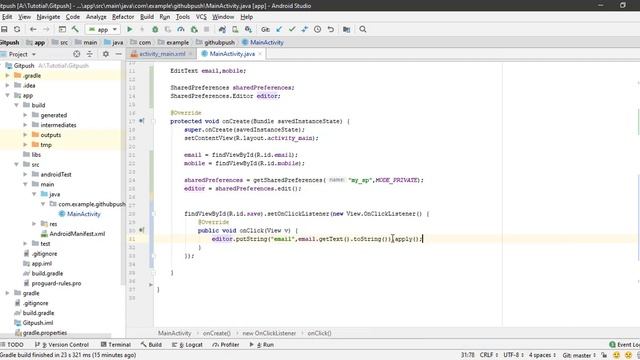
Task: Click the 31:78 cursor position indicator
Action: [468, 355]
